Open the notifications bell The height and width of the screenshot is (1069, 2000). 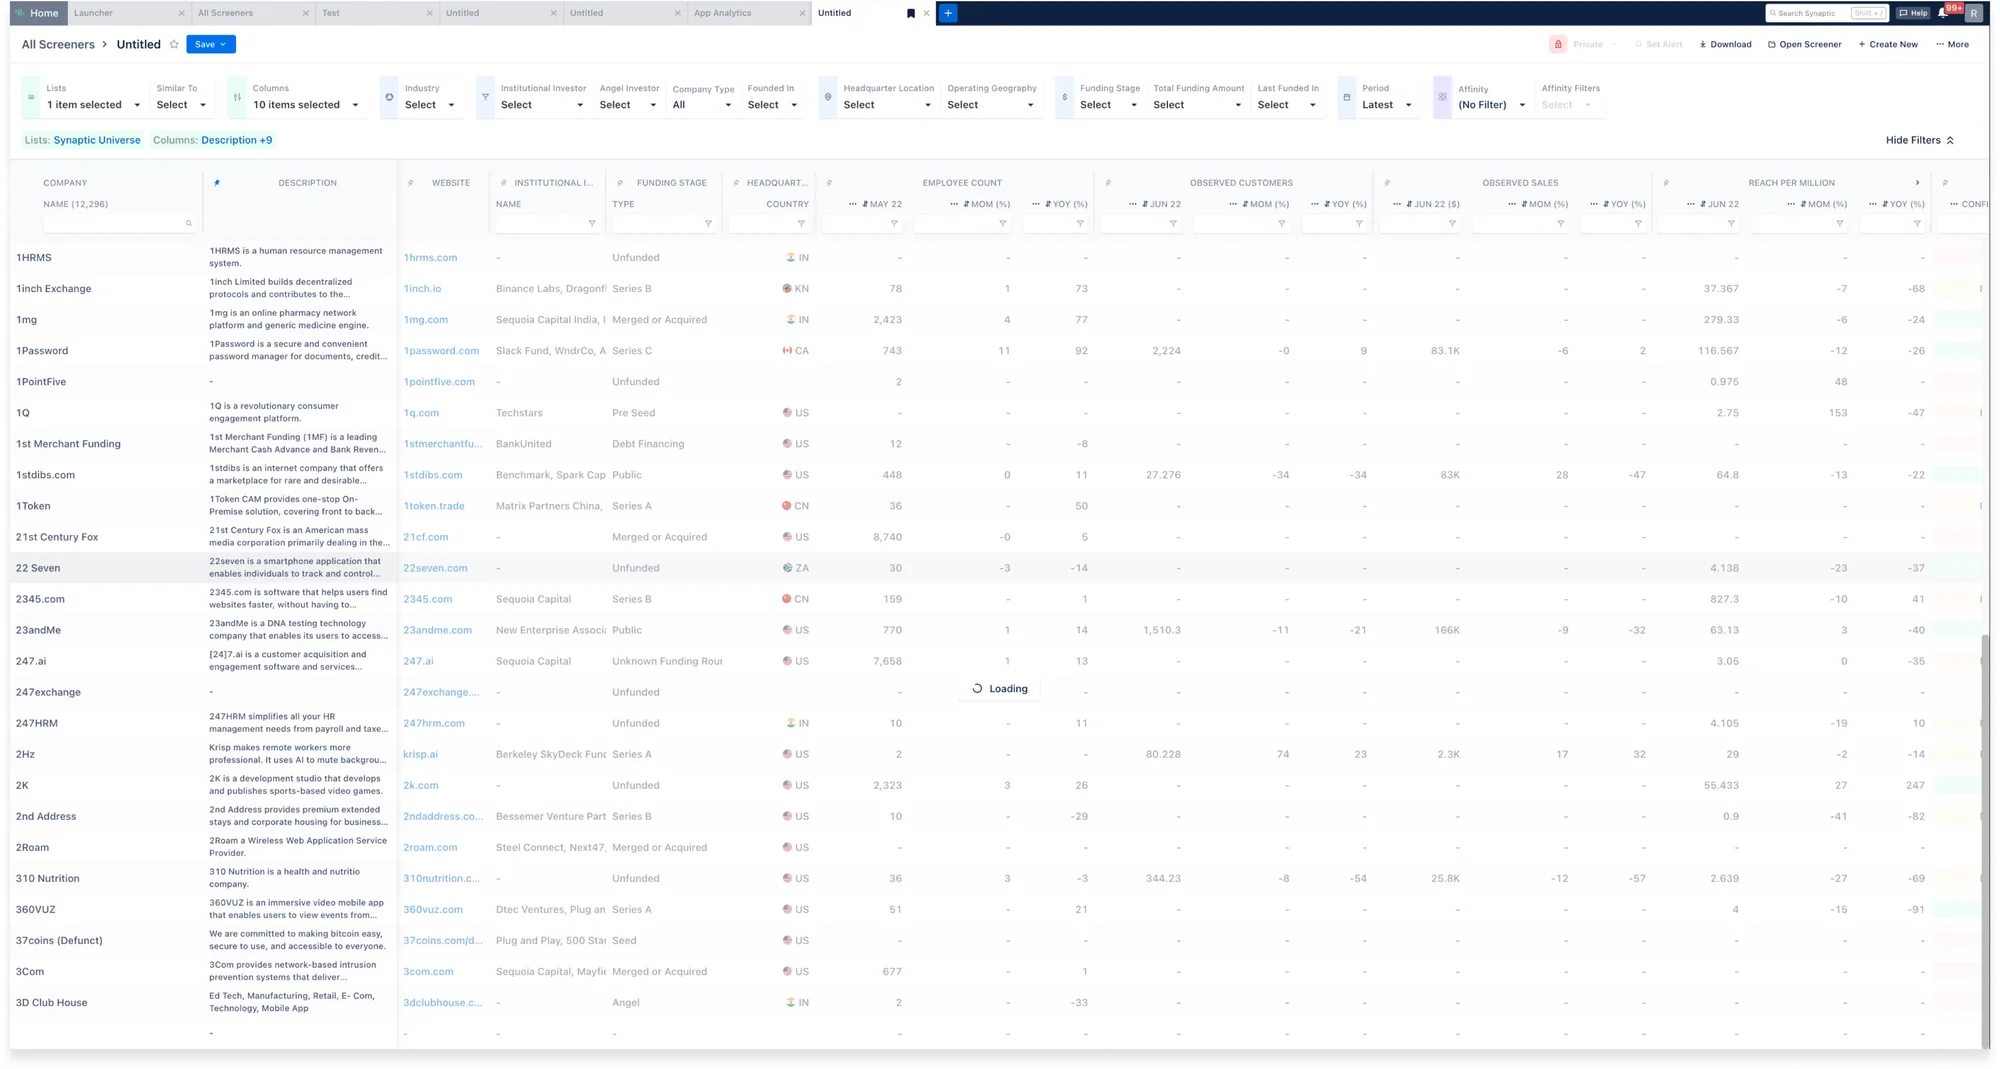click(x=1943, y=13)
